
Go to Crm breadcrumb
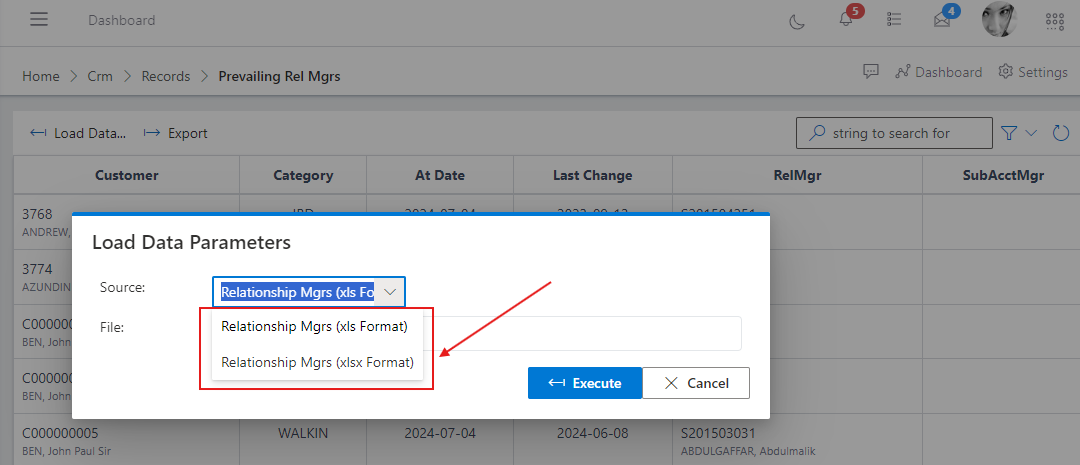100,76
